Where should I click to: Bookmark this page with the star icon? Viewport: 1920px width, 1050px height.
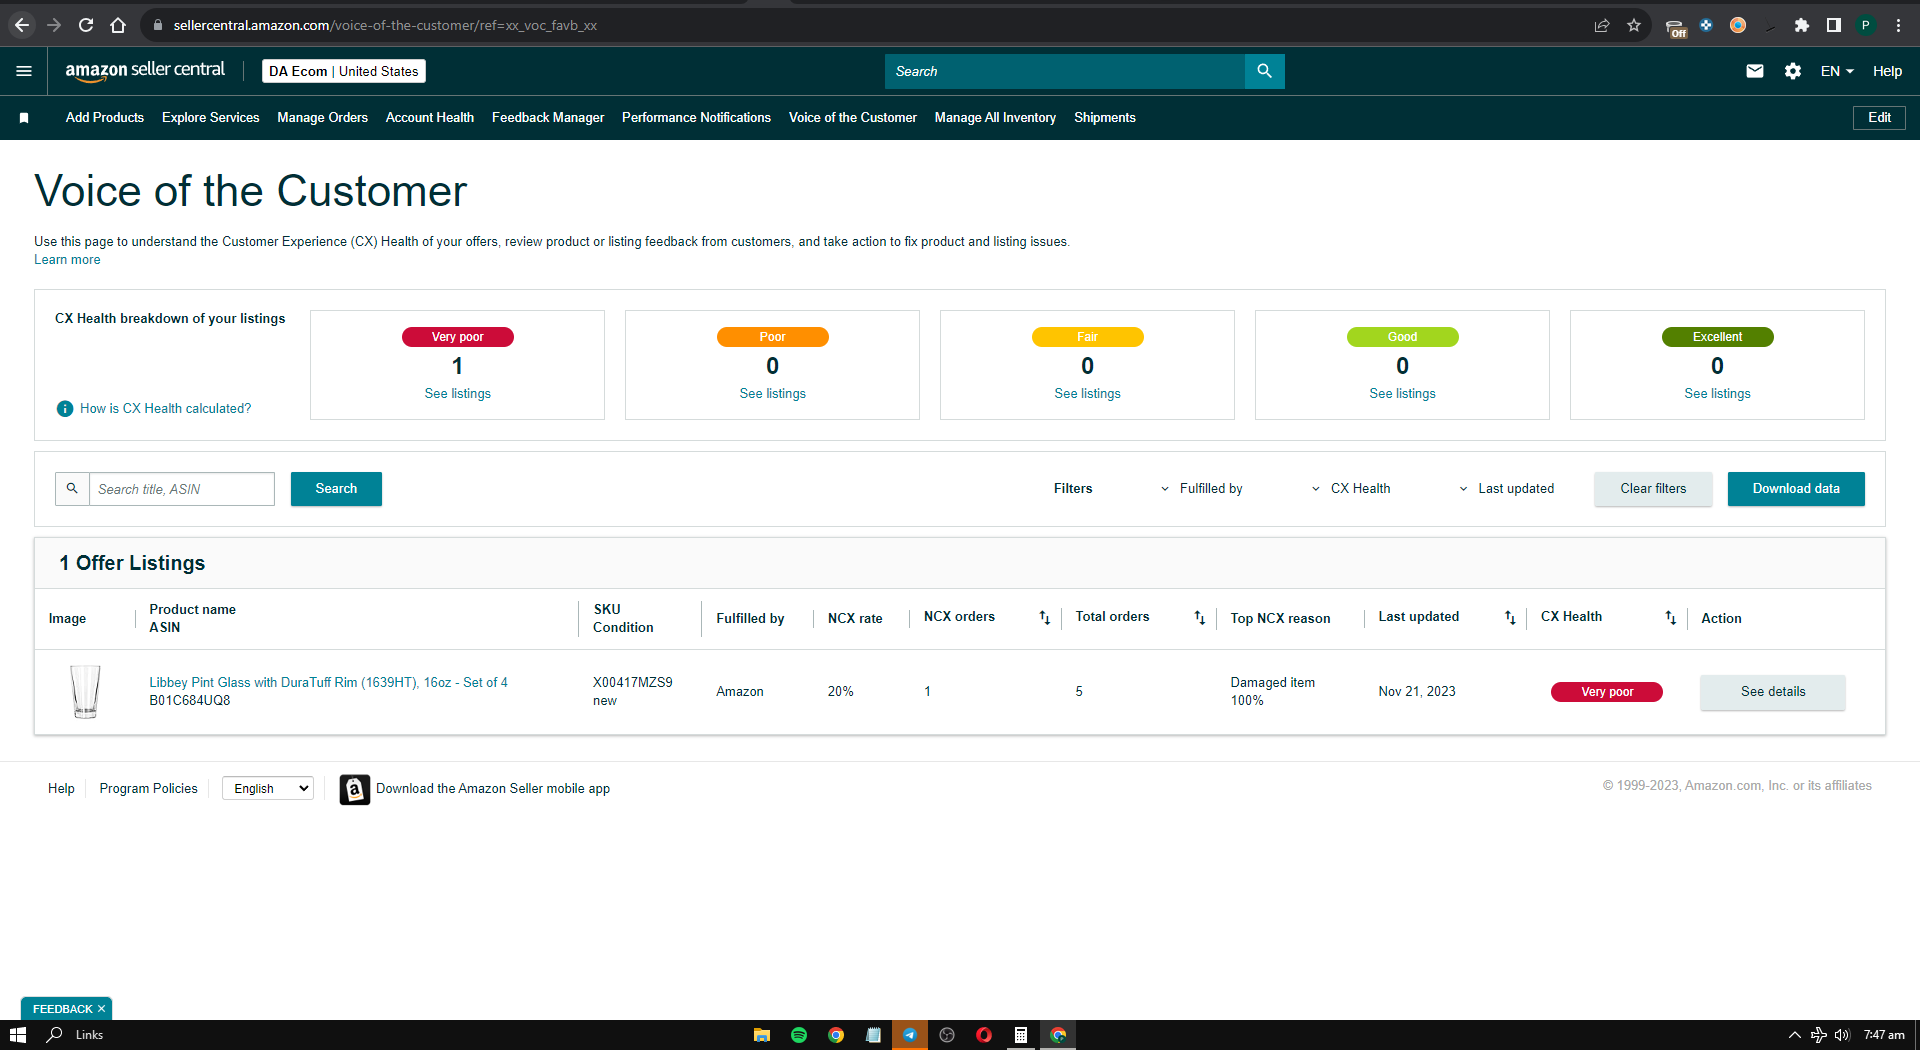coord(1634,25)
